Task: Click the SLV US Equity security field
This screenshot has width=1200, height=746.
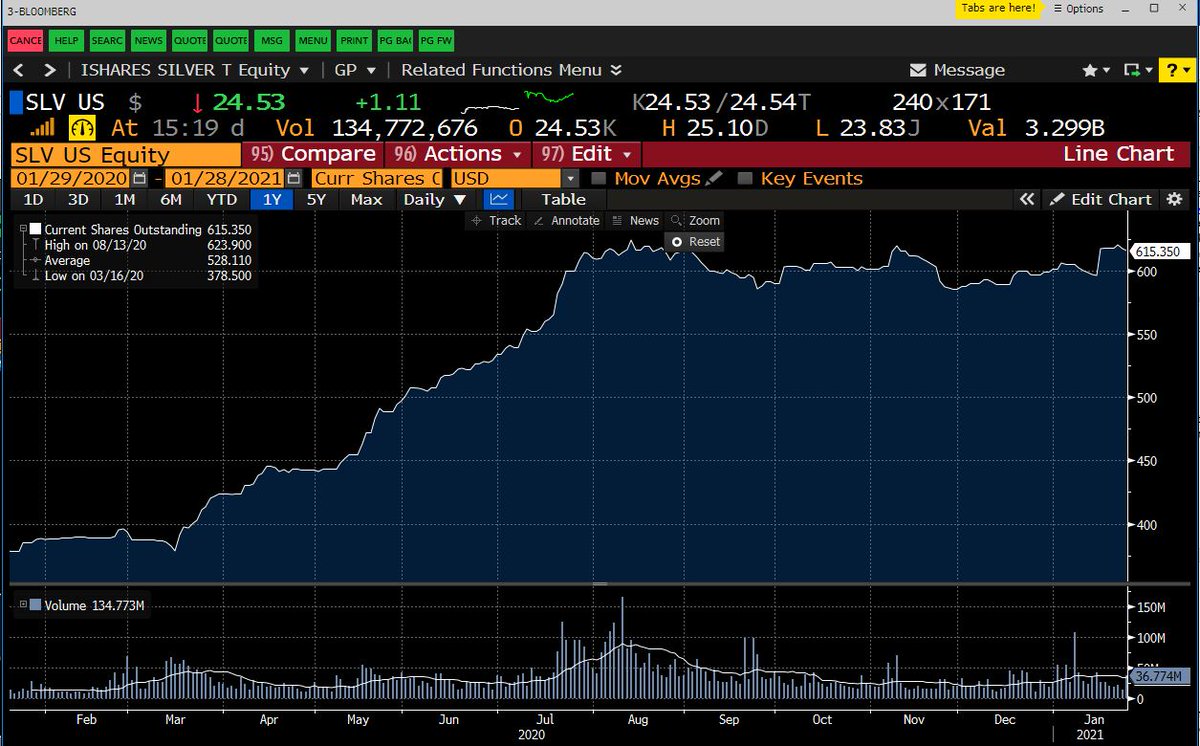Action: coord(125,154)
